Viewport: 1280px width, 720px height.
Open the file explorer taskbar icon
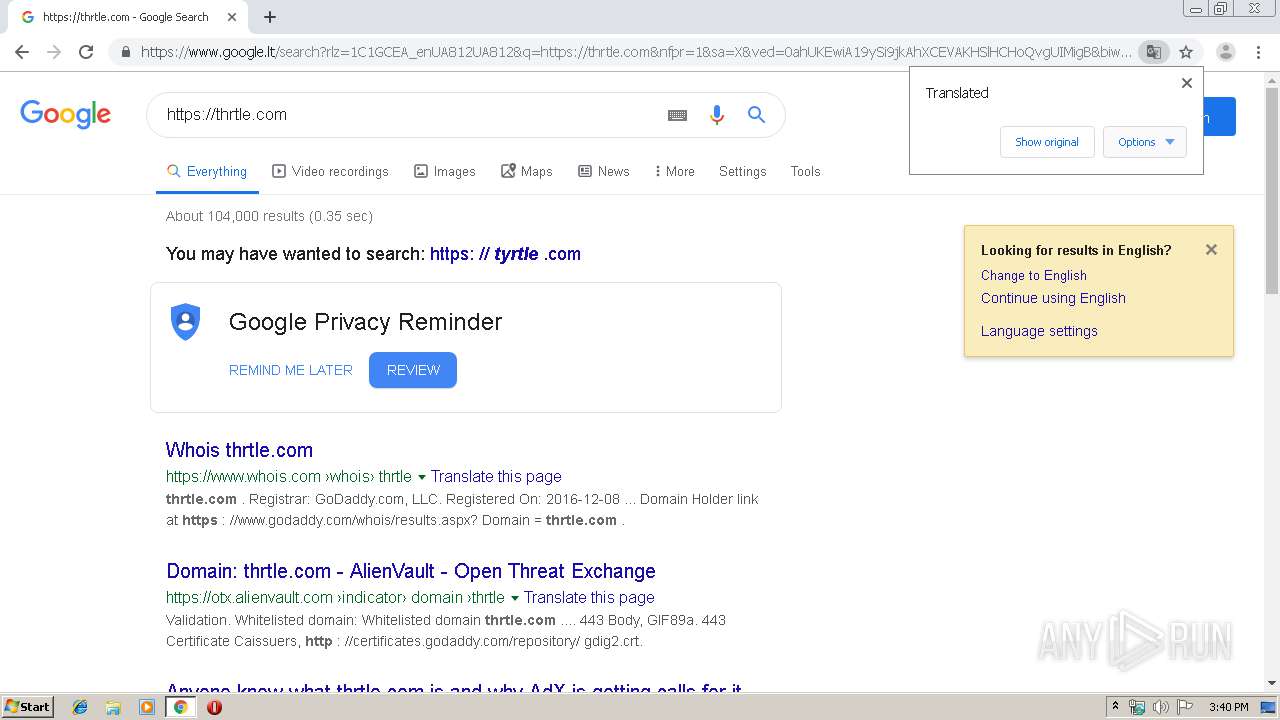[113, 707]
